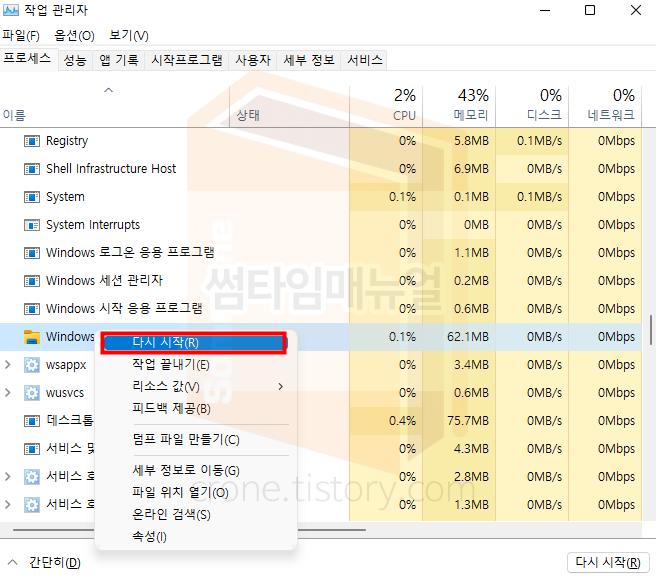
Task: Sort by the 상태 column header
Action: (x=290, y=106)
